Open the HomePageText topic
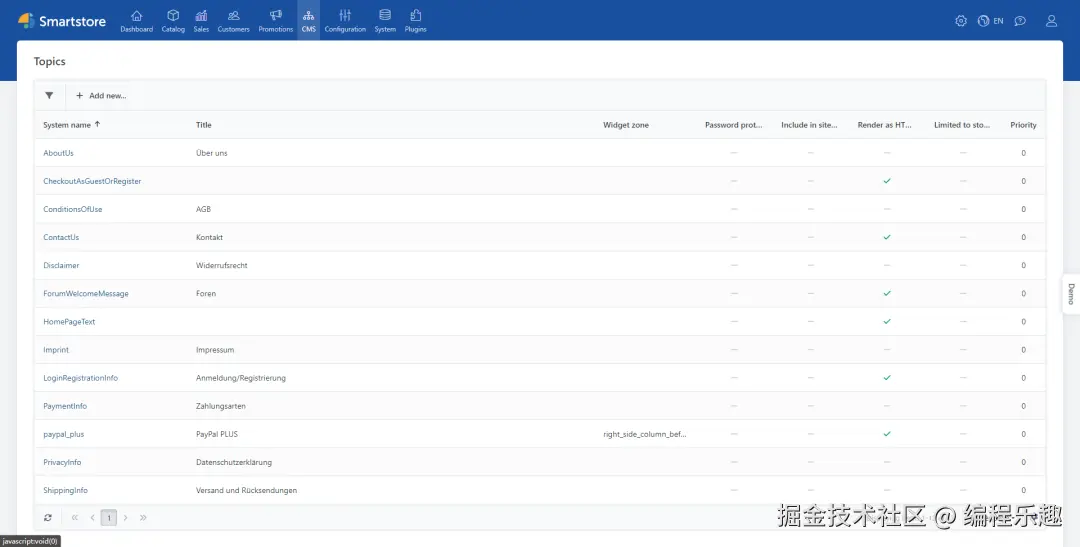Viewport: 1080px width, 547px height. pyautogui.click(x=69, y=322)
